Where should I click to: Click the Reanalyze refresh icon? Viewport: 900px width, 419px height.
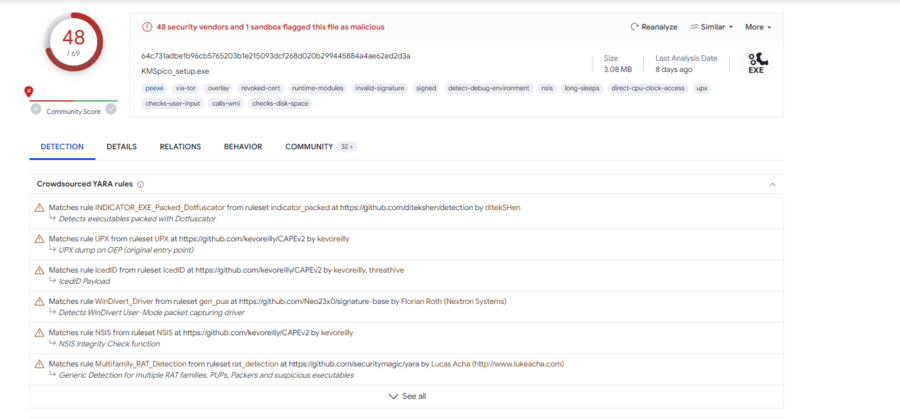coord(634,27)
